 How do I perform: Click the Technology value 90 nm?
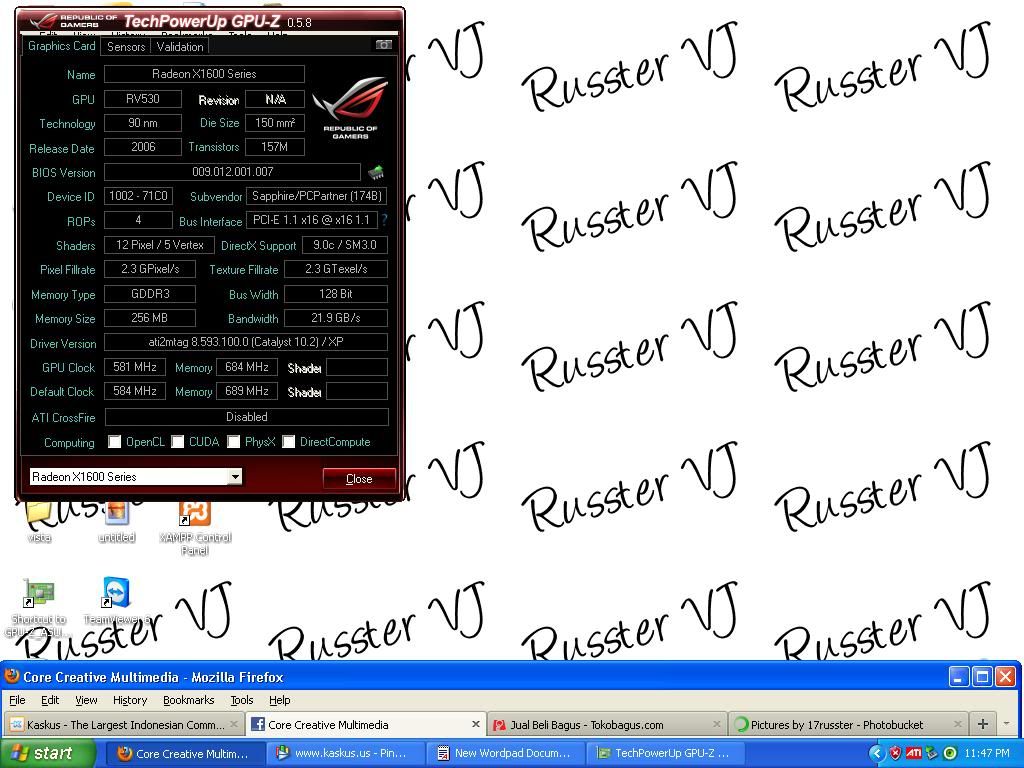[142, 123]
